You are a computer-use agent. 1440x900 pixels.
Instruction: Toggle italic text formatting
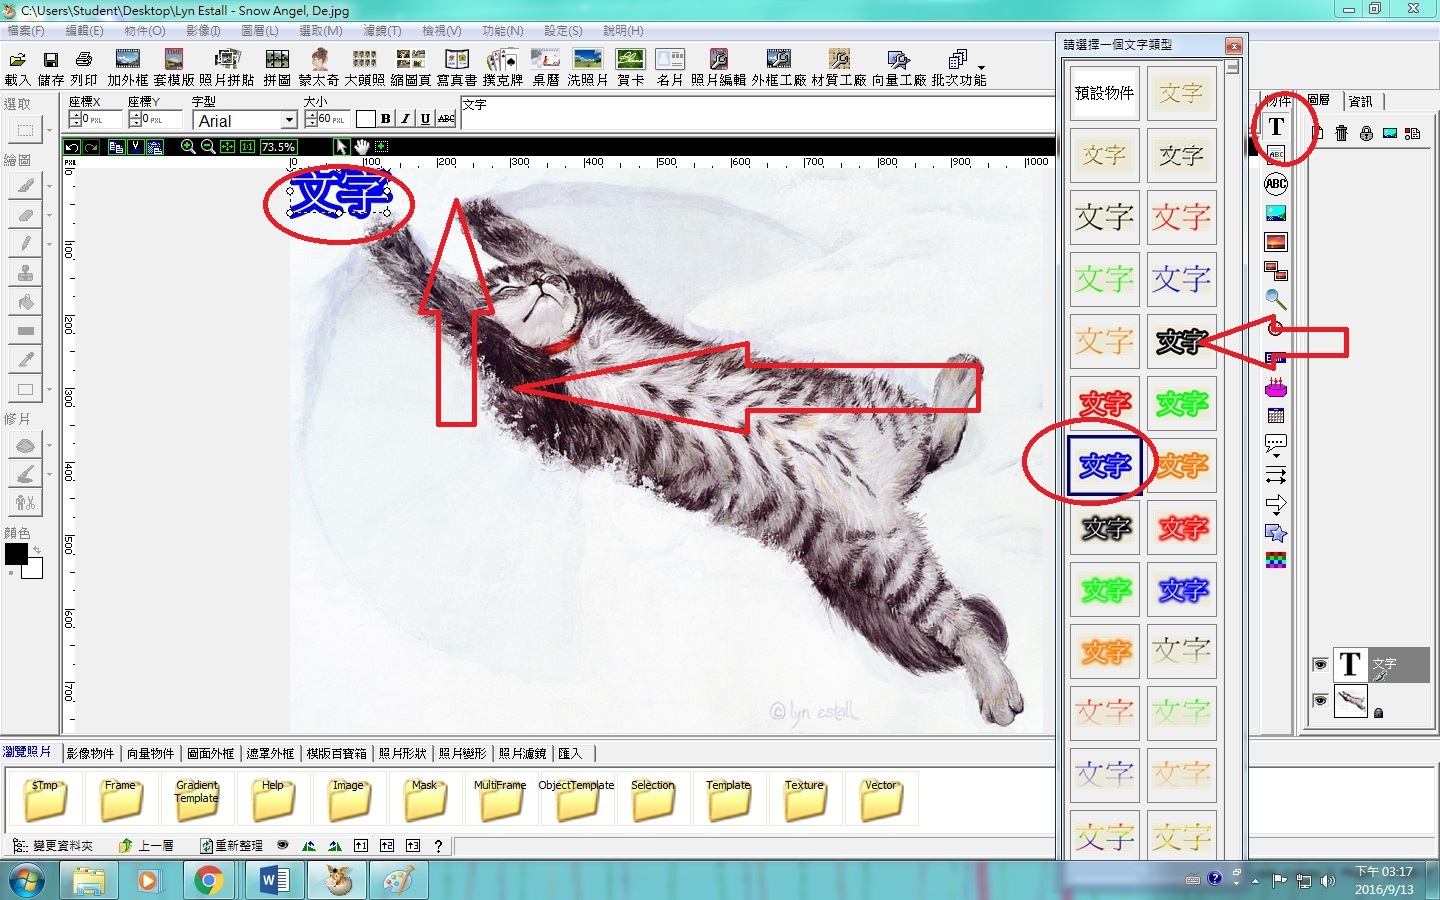point(405,119)
